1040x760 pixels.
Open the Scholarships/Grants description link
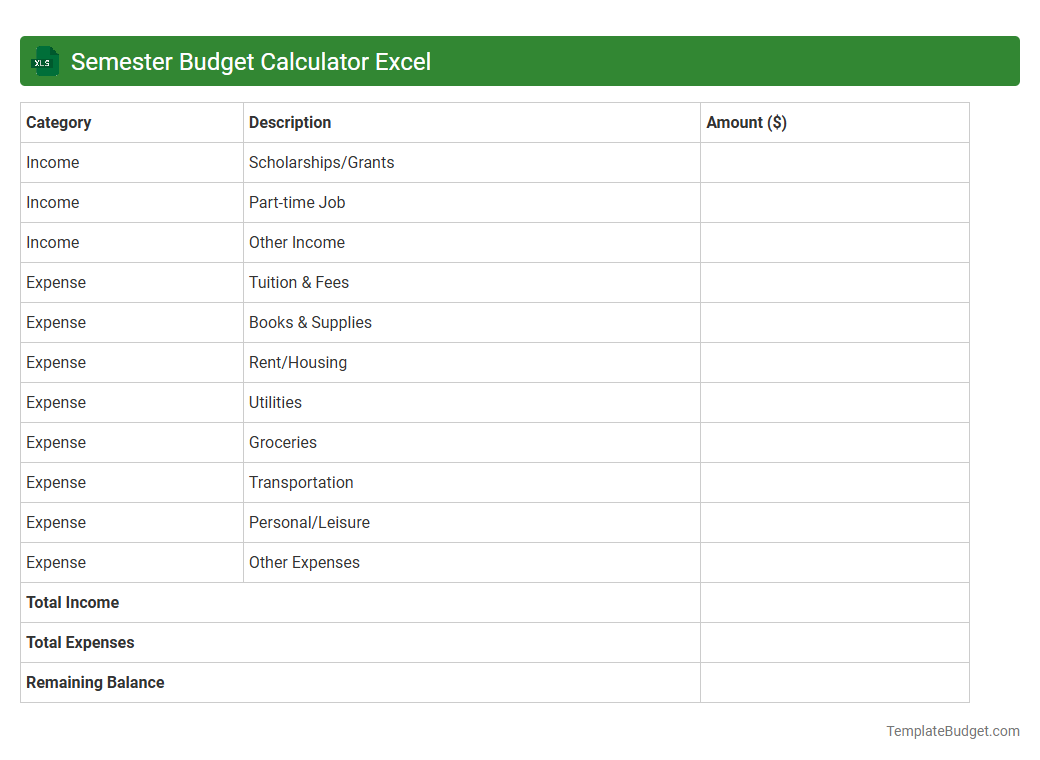click(321, 162)
